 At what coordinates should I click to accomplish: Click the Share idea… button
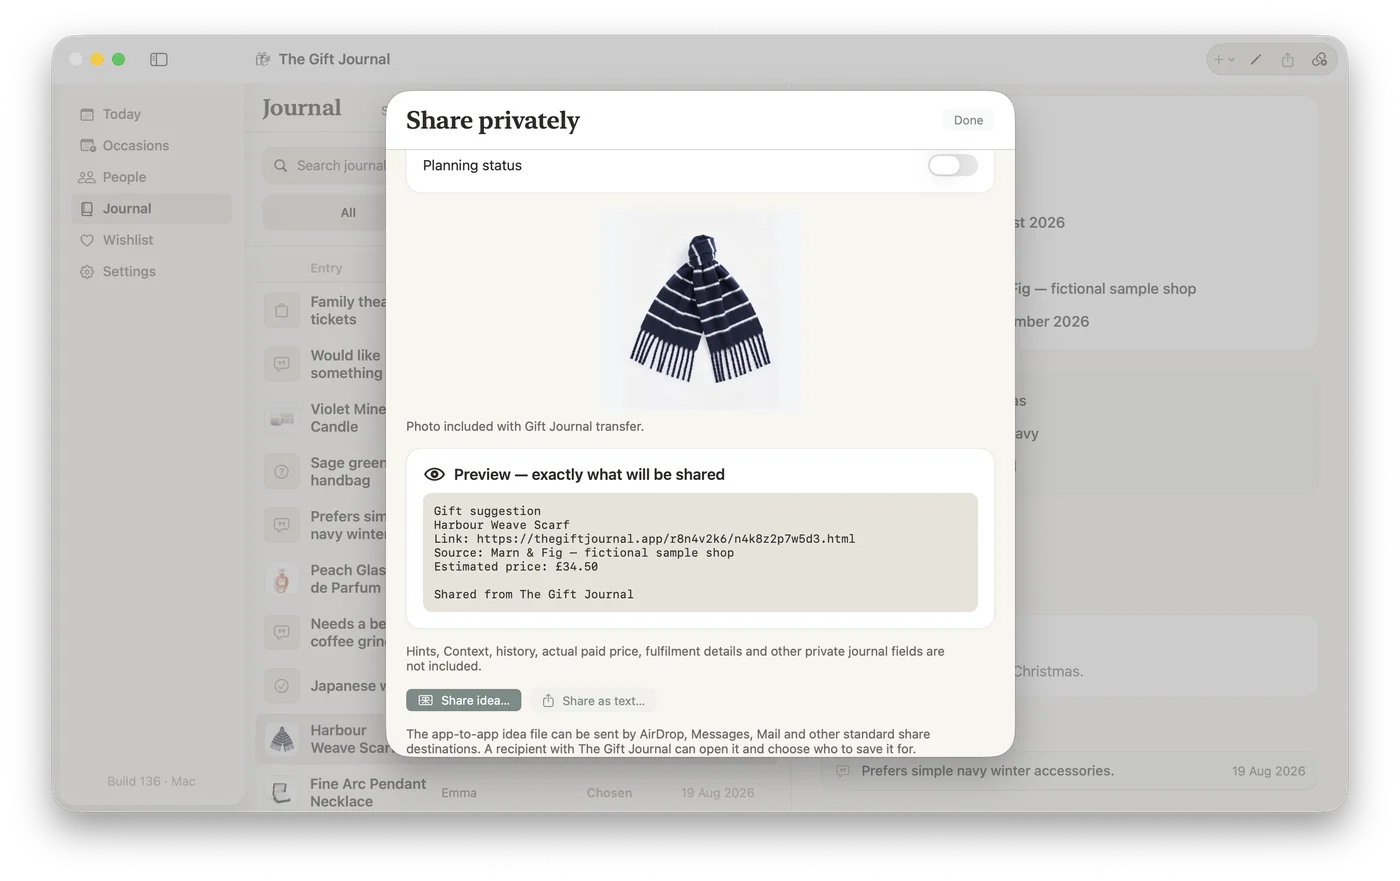[464, 700]
